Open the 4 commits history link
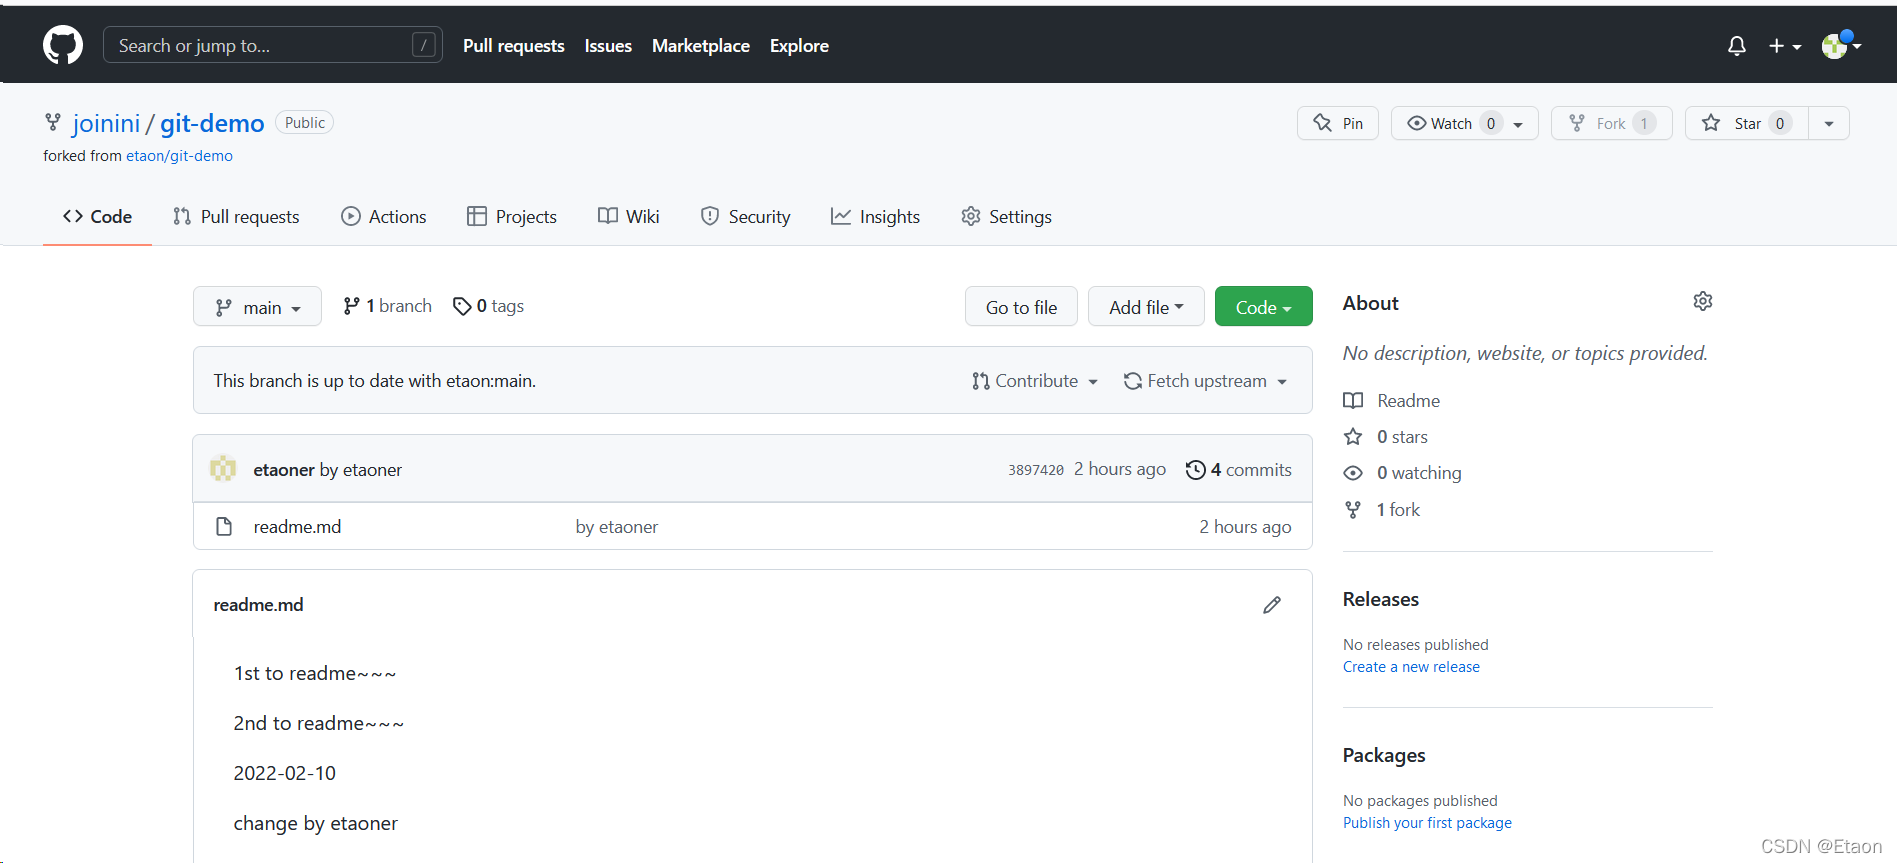The width and height of the screenshot is (1897, 863). 1239,470
